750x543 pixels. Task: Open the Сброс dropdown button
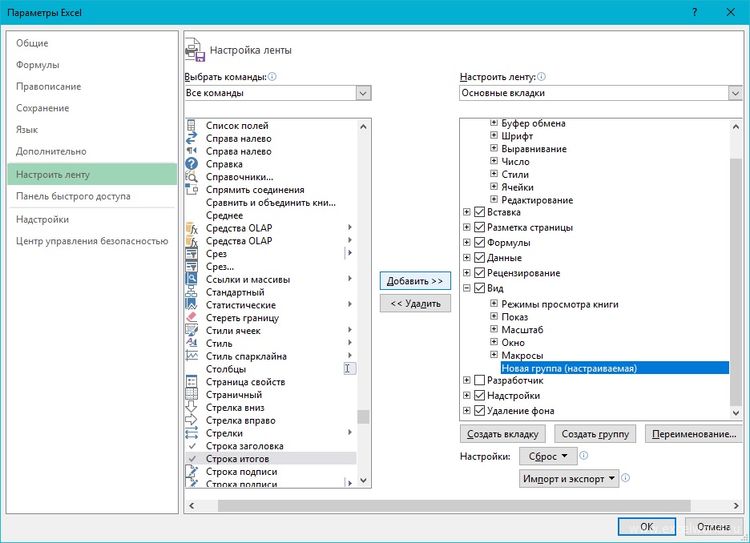[x=548, y=456]
